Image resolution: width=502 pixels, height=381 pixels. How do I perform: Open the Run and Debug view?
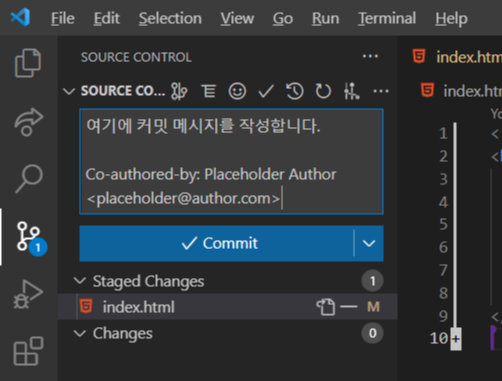coord(28,294)
